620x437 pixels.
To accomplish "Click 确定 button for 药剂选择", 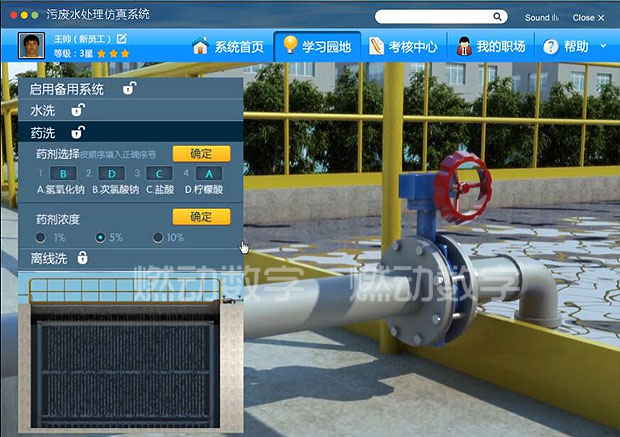I will 201,153.
